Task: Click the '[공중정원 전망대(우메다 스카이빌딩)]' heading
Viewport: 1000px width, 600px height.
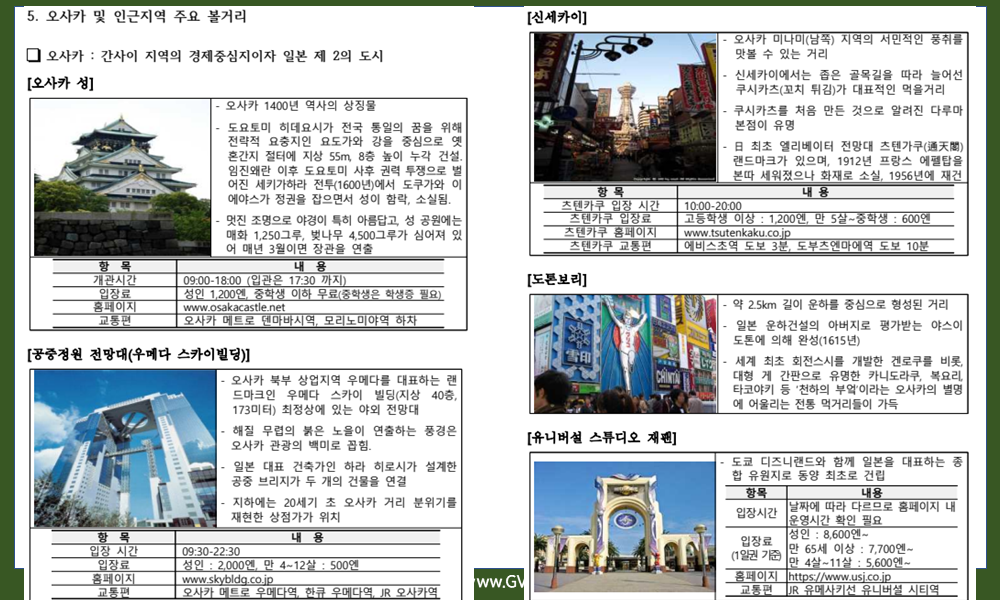Action: [138, 355]
